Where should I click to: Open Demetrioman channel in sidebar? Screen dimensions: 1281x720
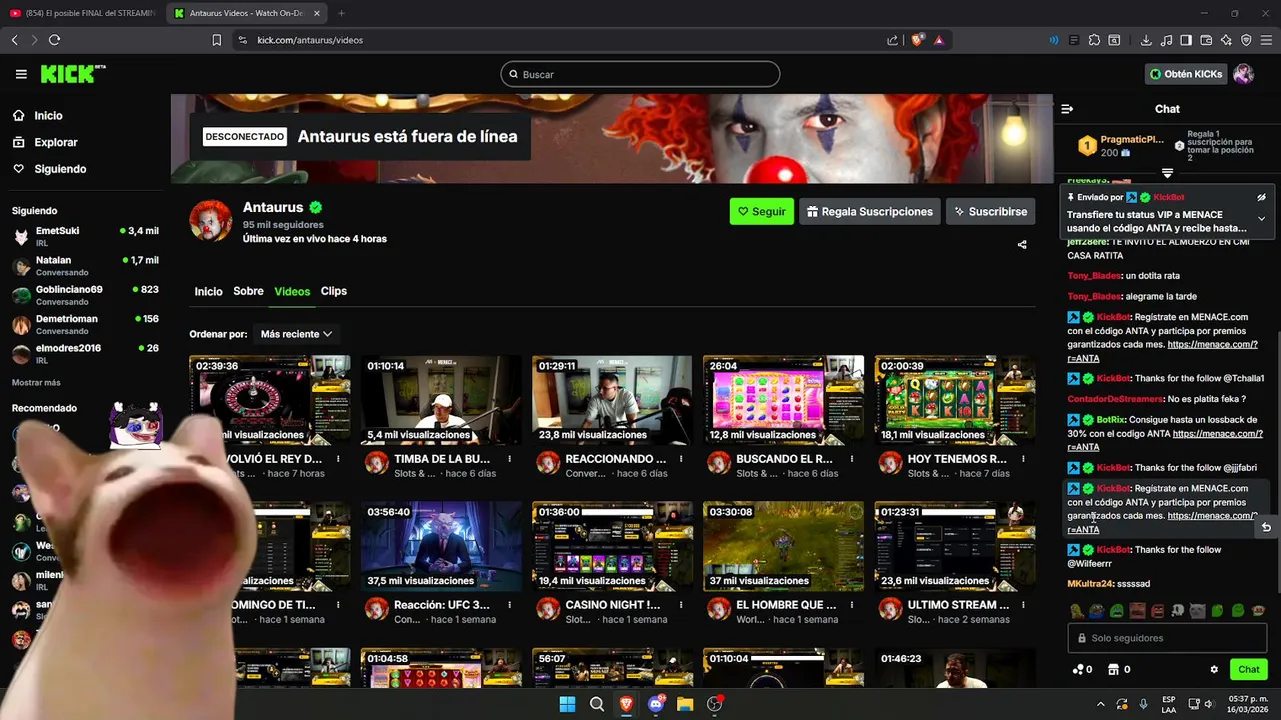click(x=85, y=324)
